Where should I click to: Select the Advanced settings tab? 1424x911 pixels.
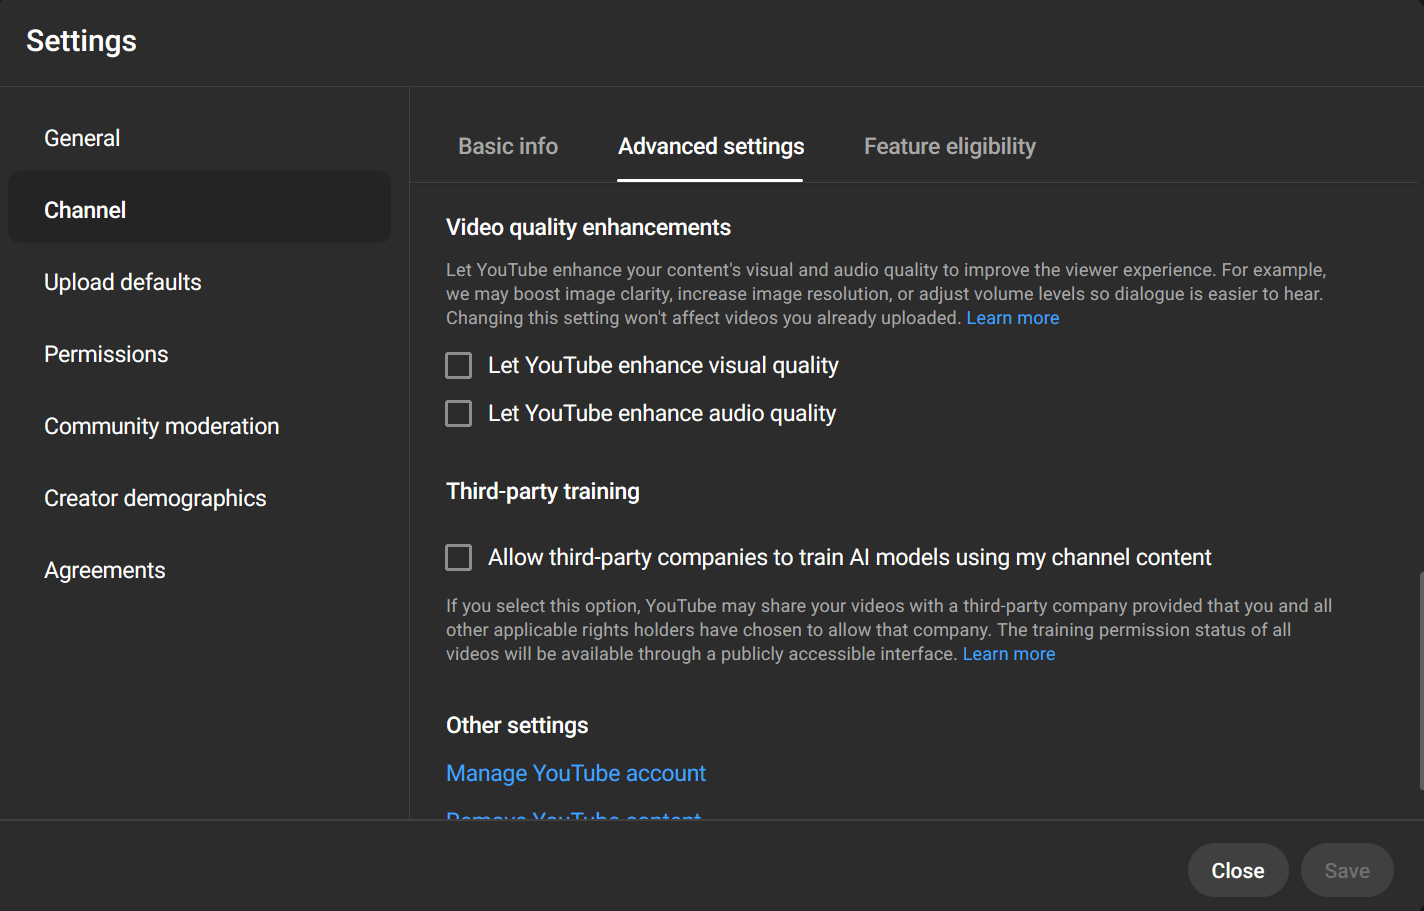(710, 146)
